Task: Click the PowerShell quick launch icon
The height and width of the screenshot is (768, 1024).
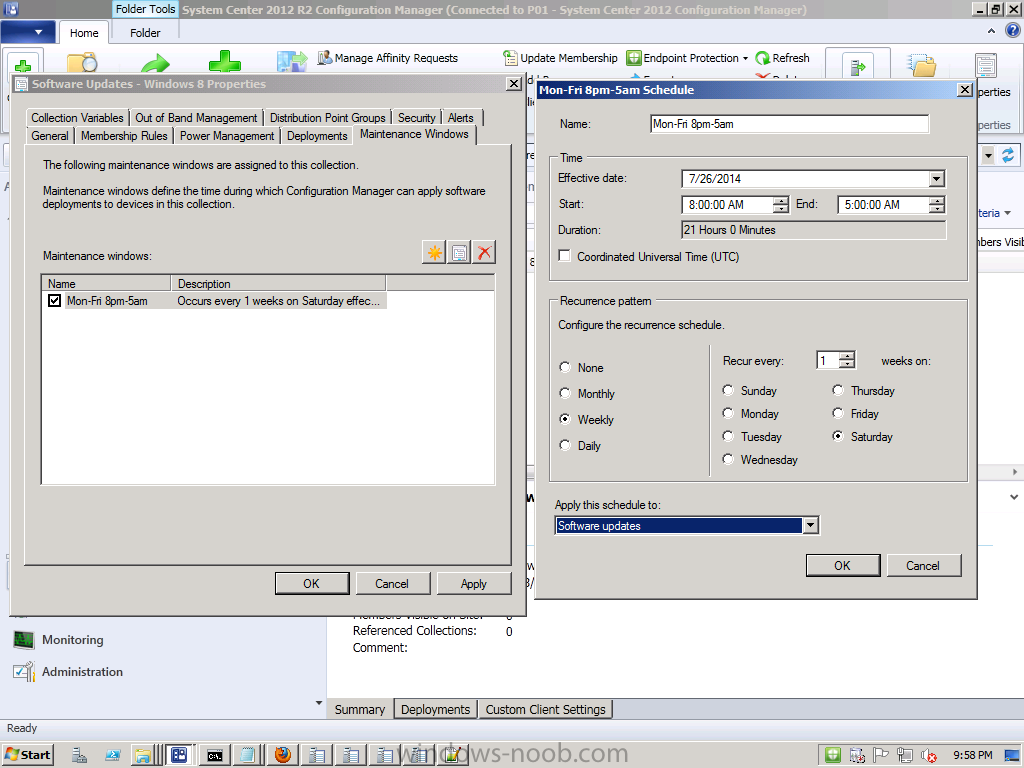Action: 112,756
